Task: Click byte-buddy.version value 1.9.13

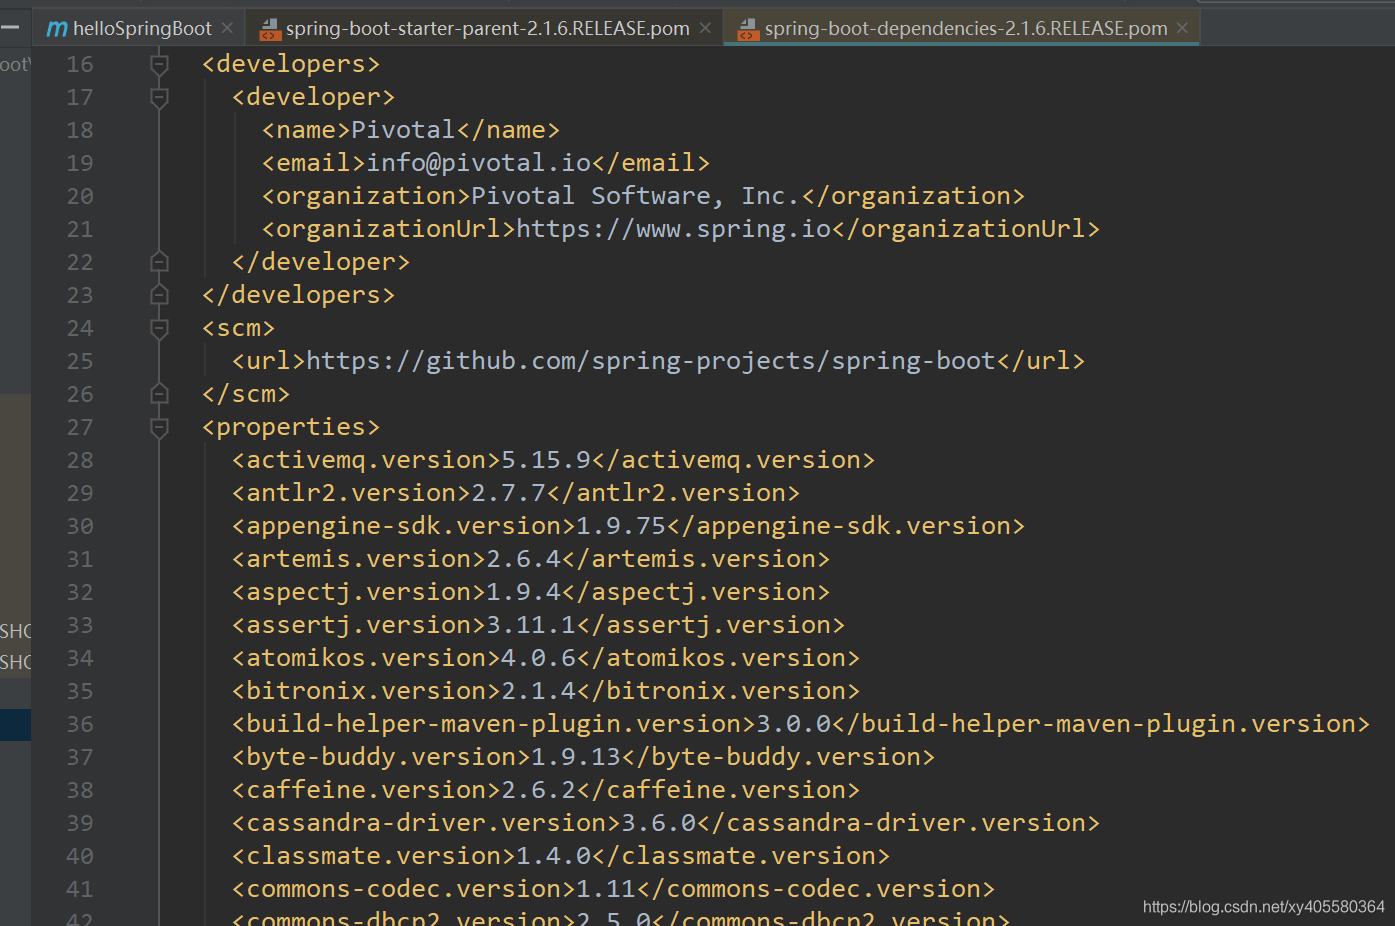Action: (576, 757)
